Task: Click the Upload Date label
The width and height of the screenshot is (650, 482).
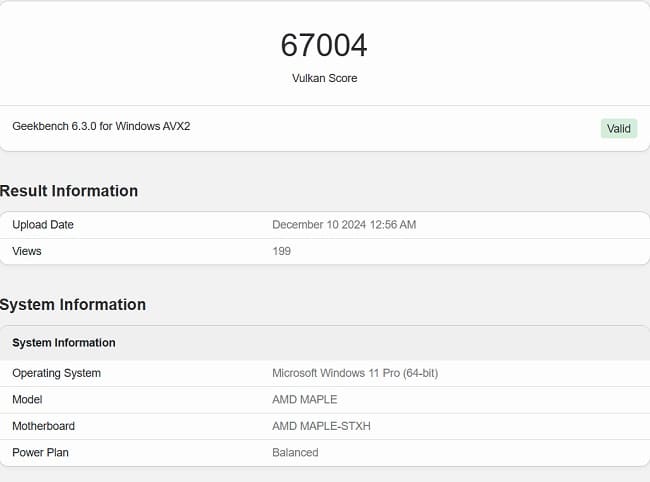Action: (43, 225)
